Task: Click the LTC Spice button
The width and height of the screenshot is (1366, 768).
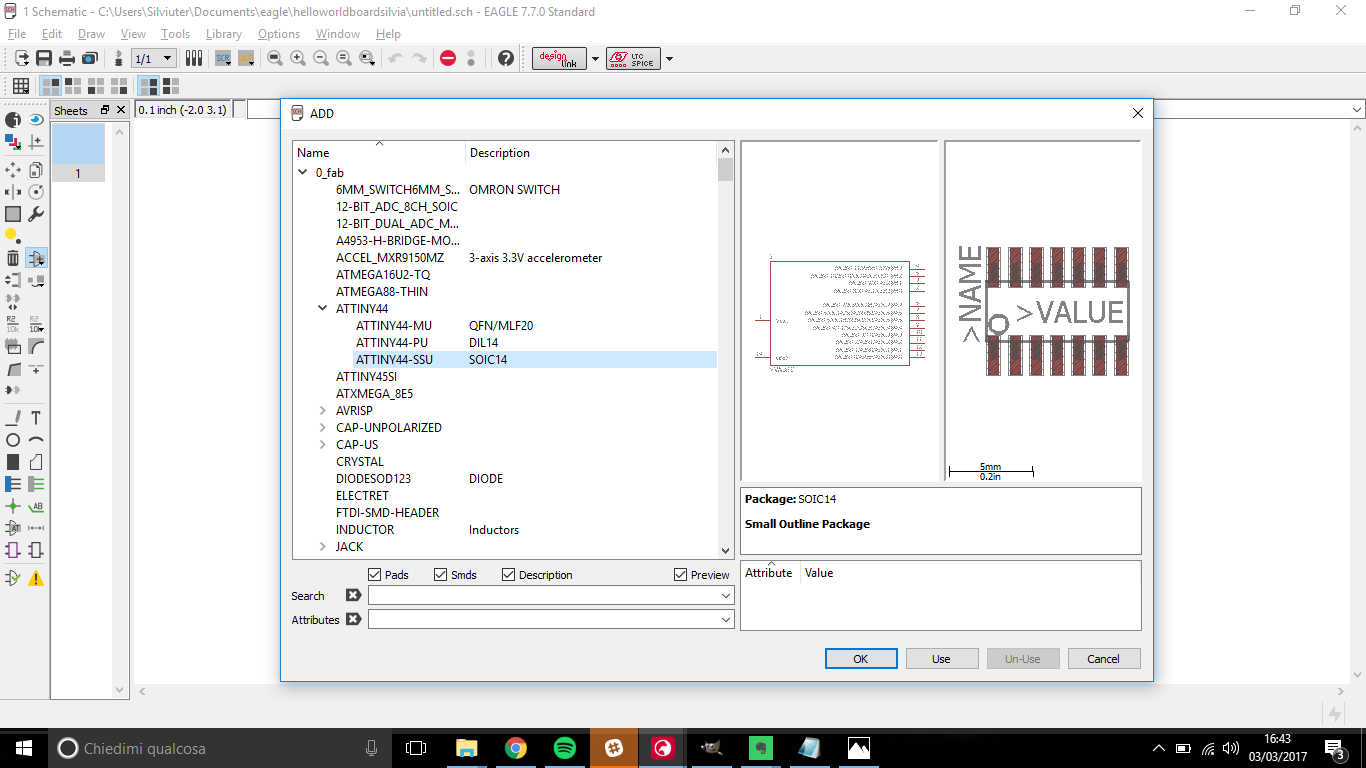Action: [633, 58]
